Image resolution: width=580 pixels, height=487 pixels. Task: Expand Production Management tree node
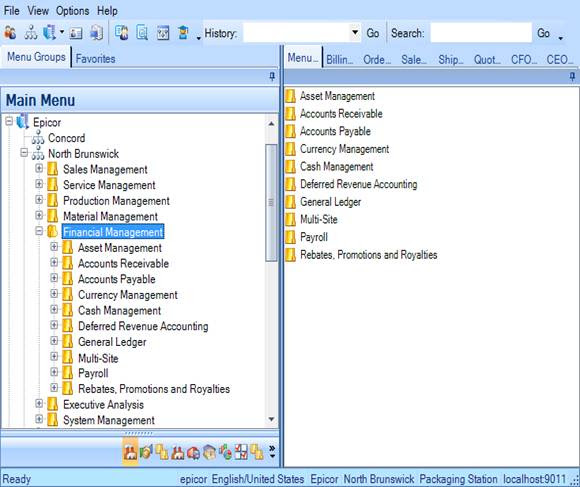pos(39,200)
